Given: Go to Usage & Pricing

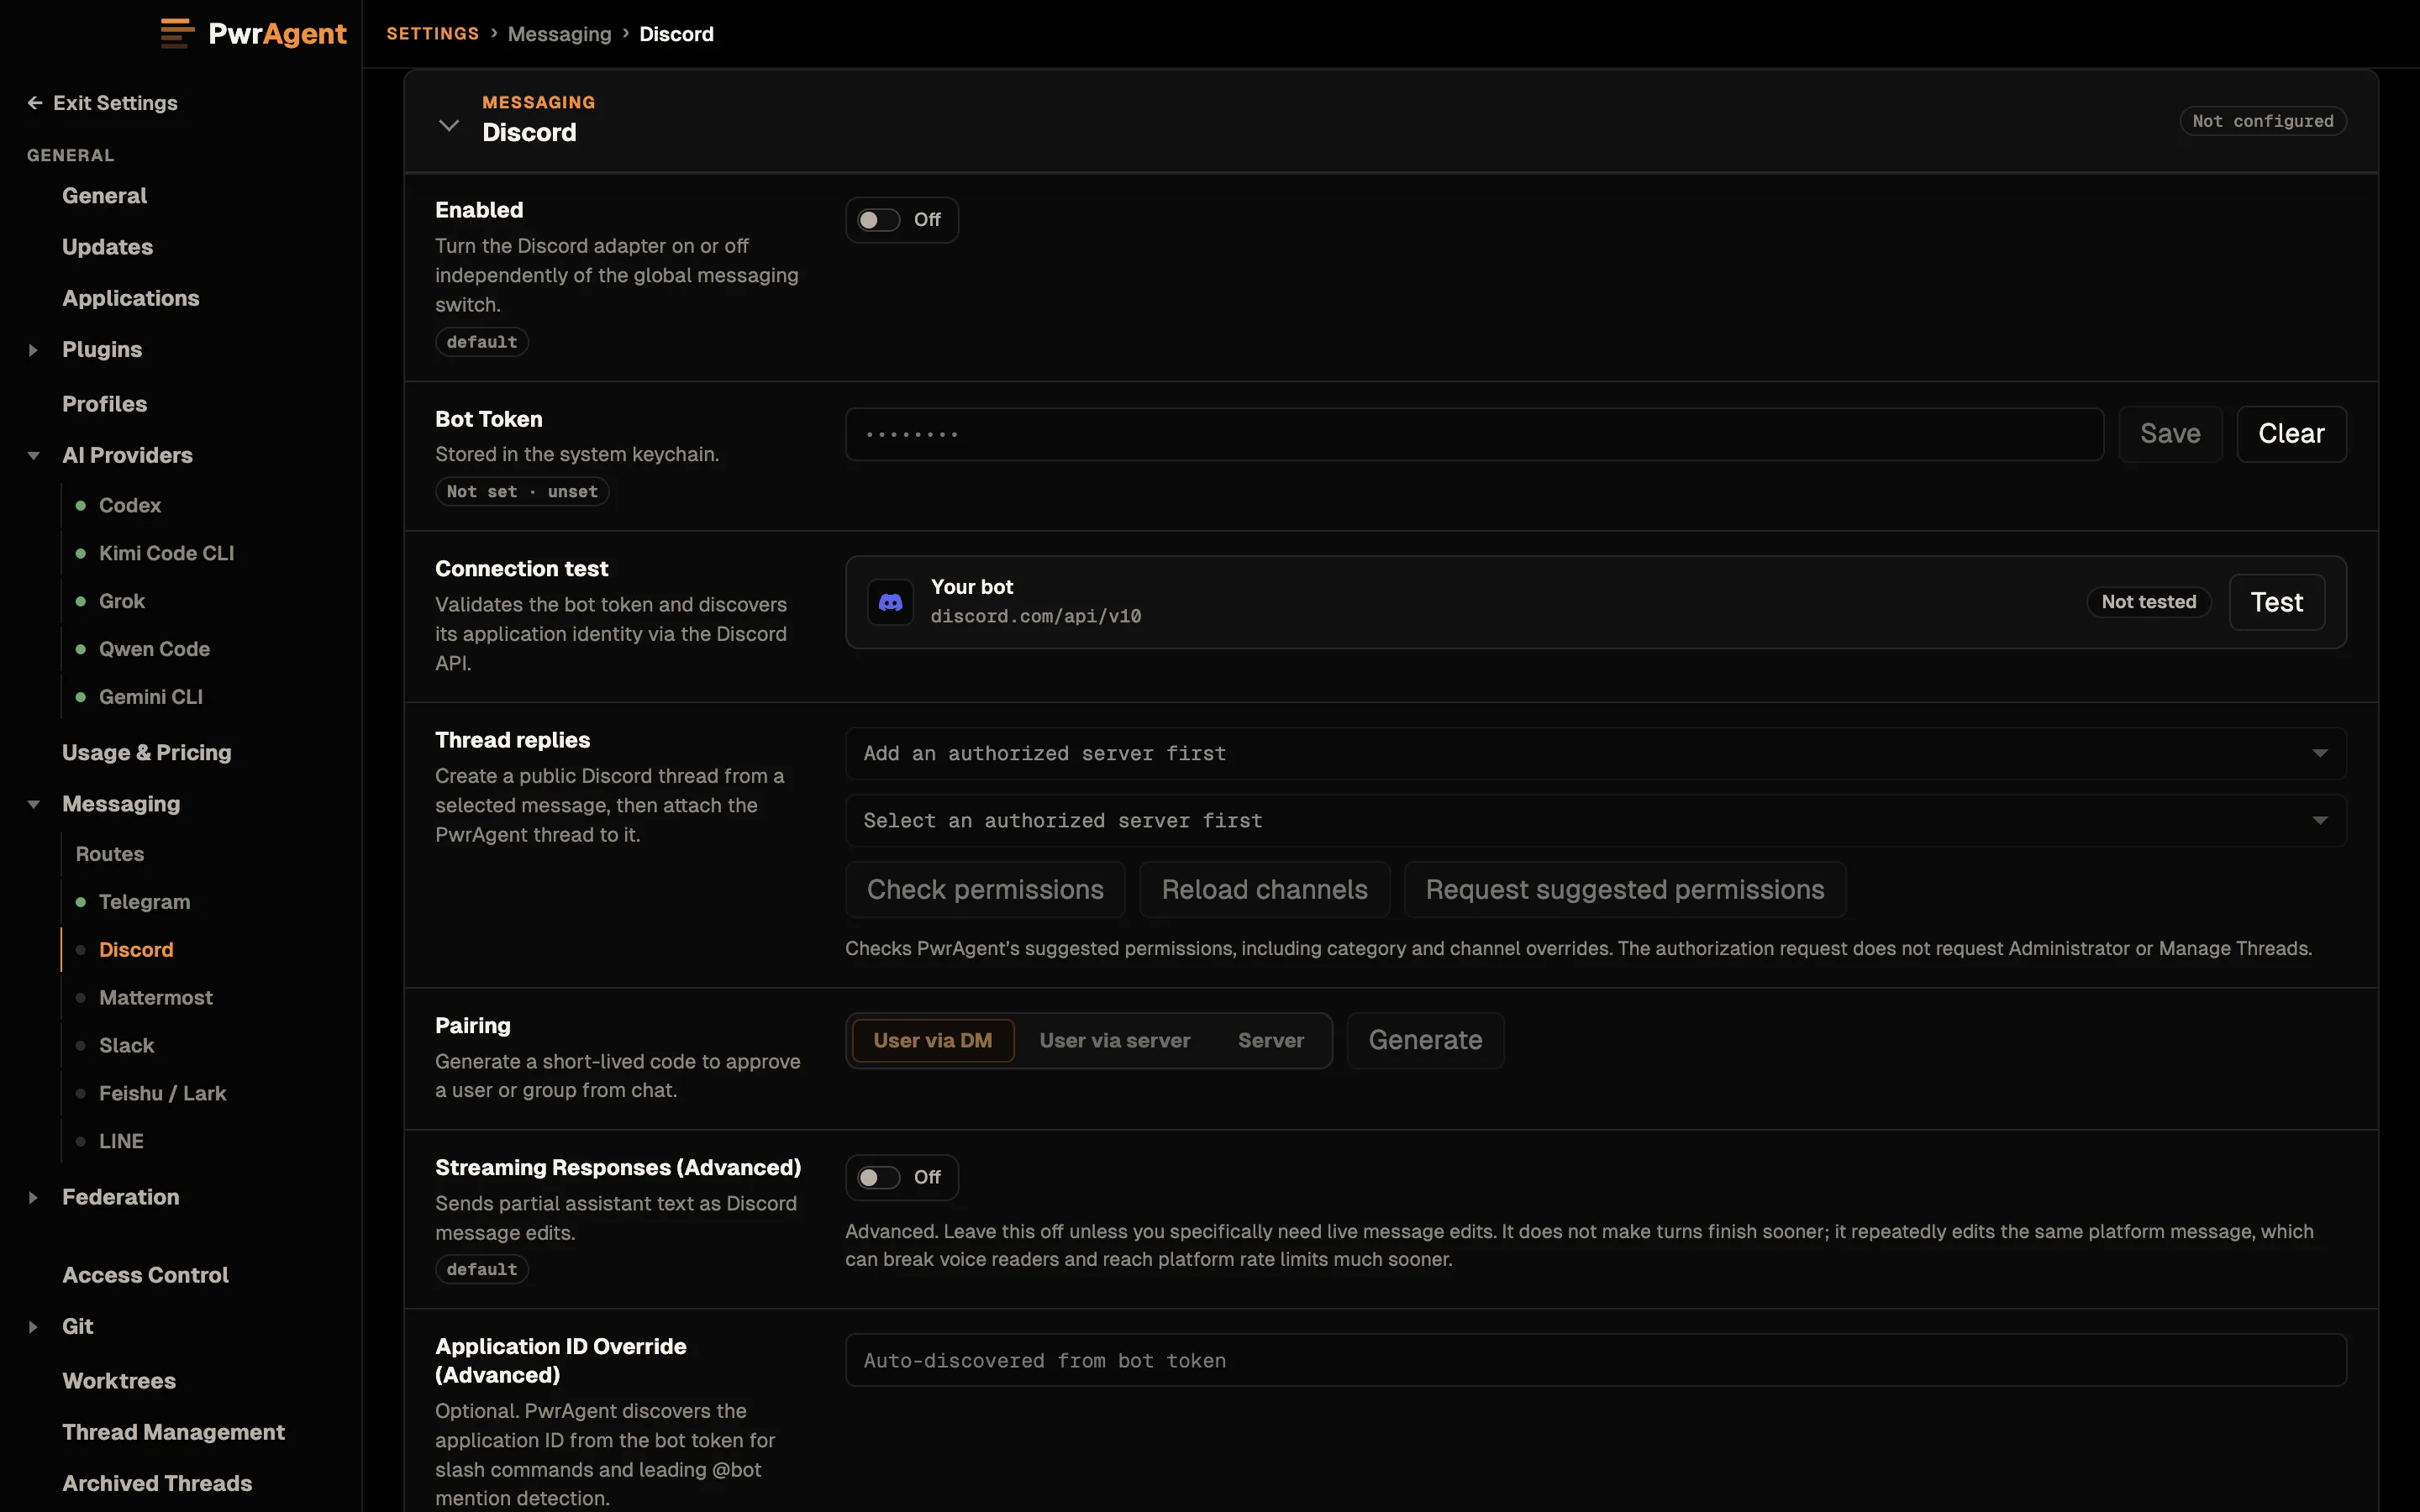Looking at the screenshot, I should tap(146, 753).
